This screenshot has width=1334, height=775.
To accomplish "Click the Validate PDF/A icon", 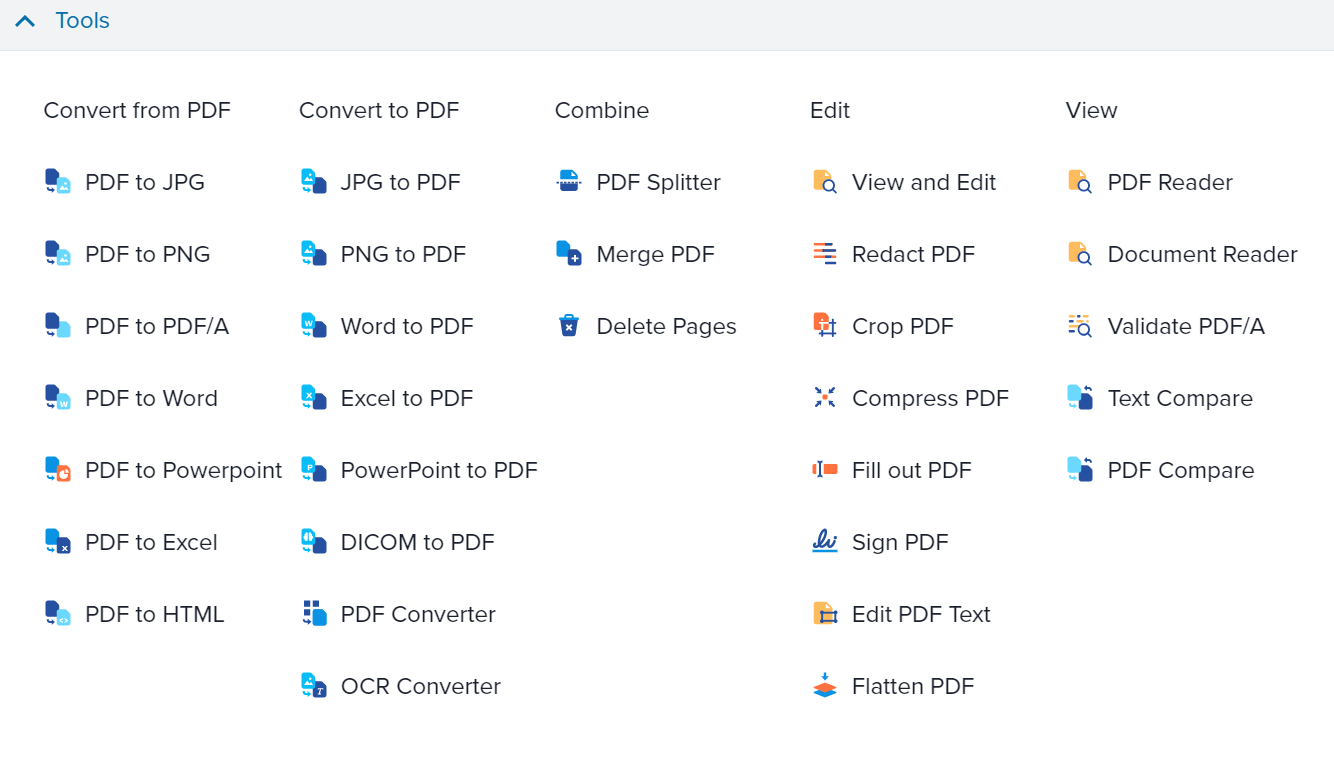I will [x=1080, y=326].
